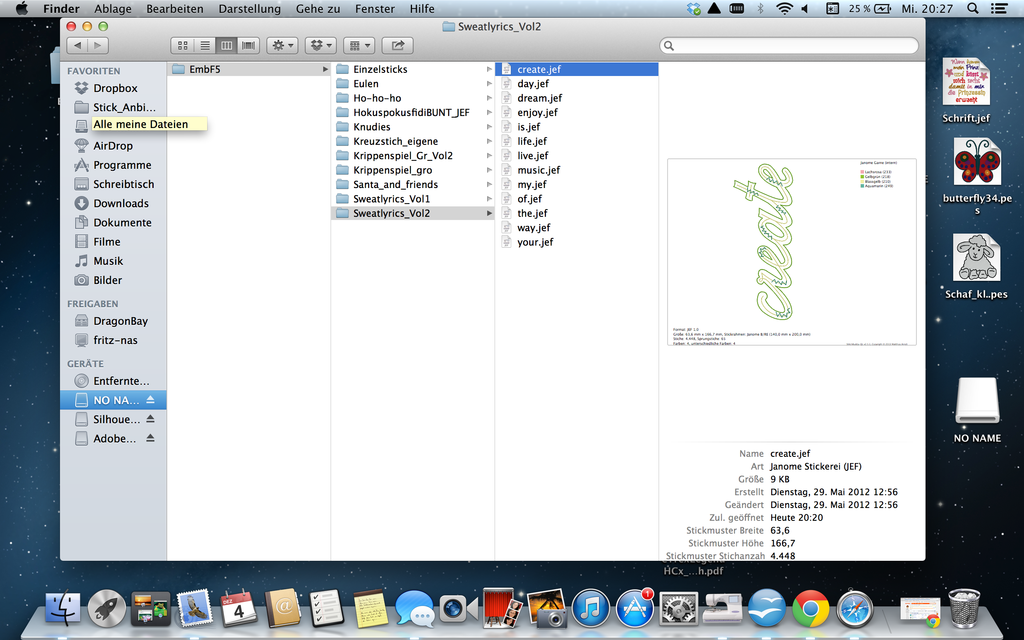Launch iTunes from the Dock
The height and width of the screenshot is (640, 1024).
tap(590, 609)
